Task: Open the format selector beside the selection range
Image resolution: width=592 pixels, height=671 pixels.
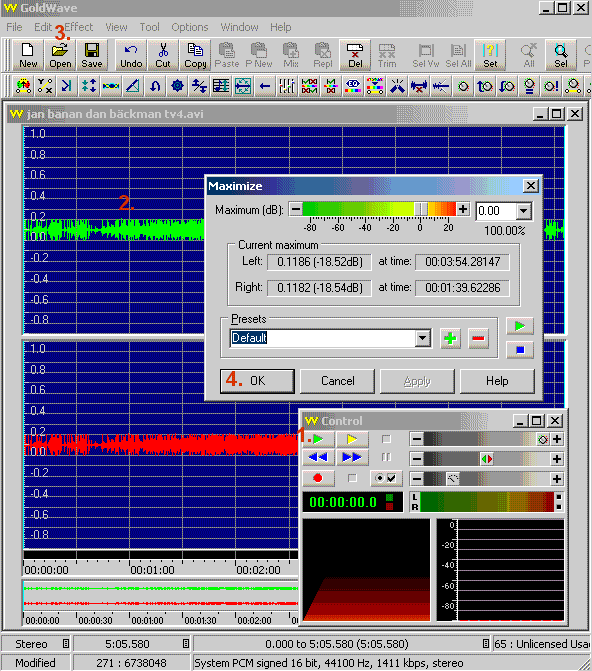Action: tap(485, 644)
